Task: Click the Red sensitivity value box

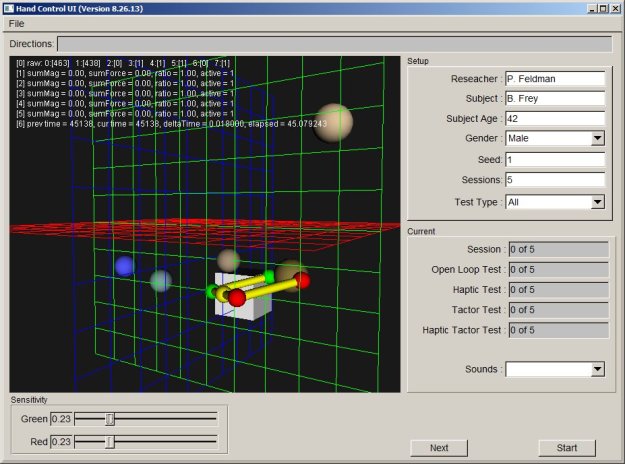Action: pyautogui.click(x=61, y=441)
